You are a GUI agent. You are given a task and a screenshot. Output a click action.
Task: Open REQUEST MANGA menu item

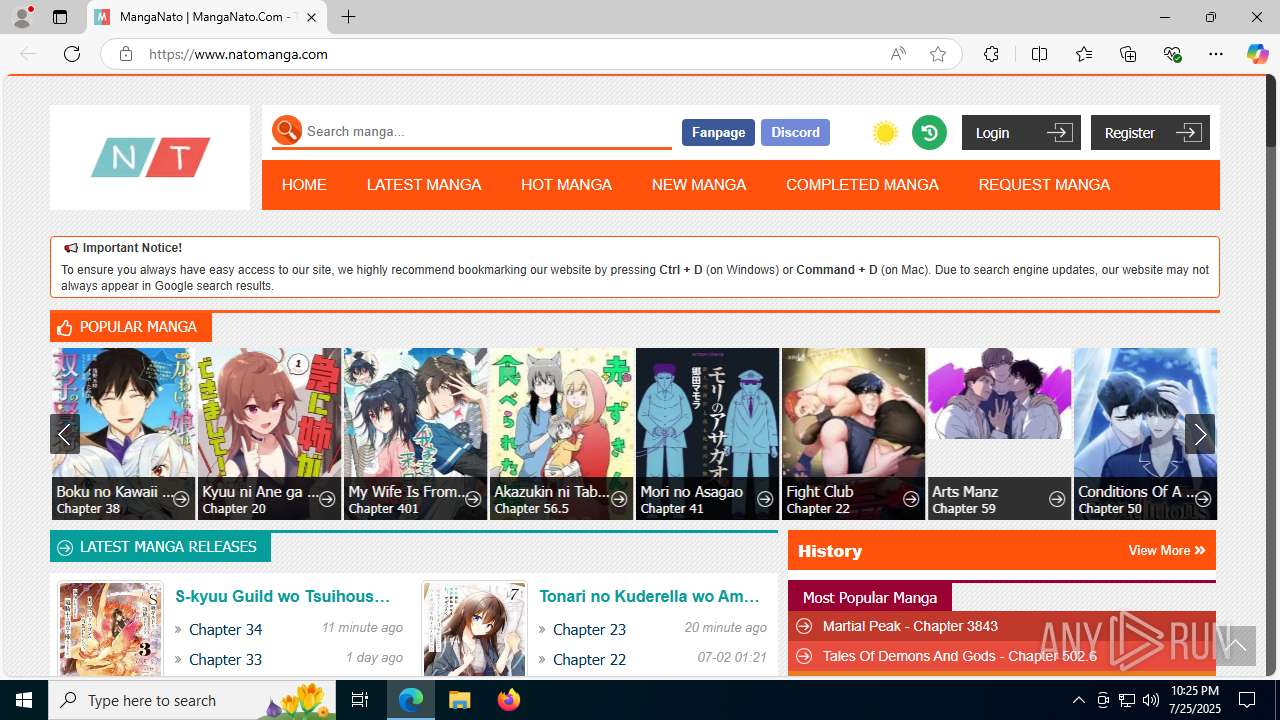(x=1044, y=185)
